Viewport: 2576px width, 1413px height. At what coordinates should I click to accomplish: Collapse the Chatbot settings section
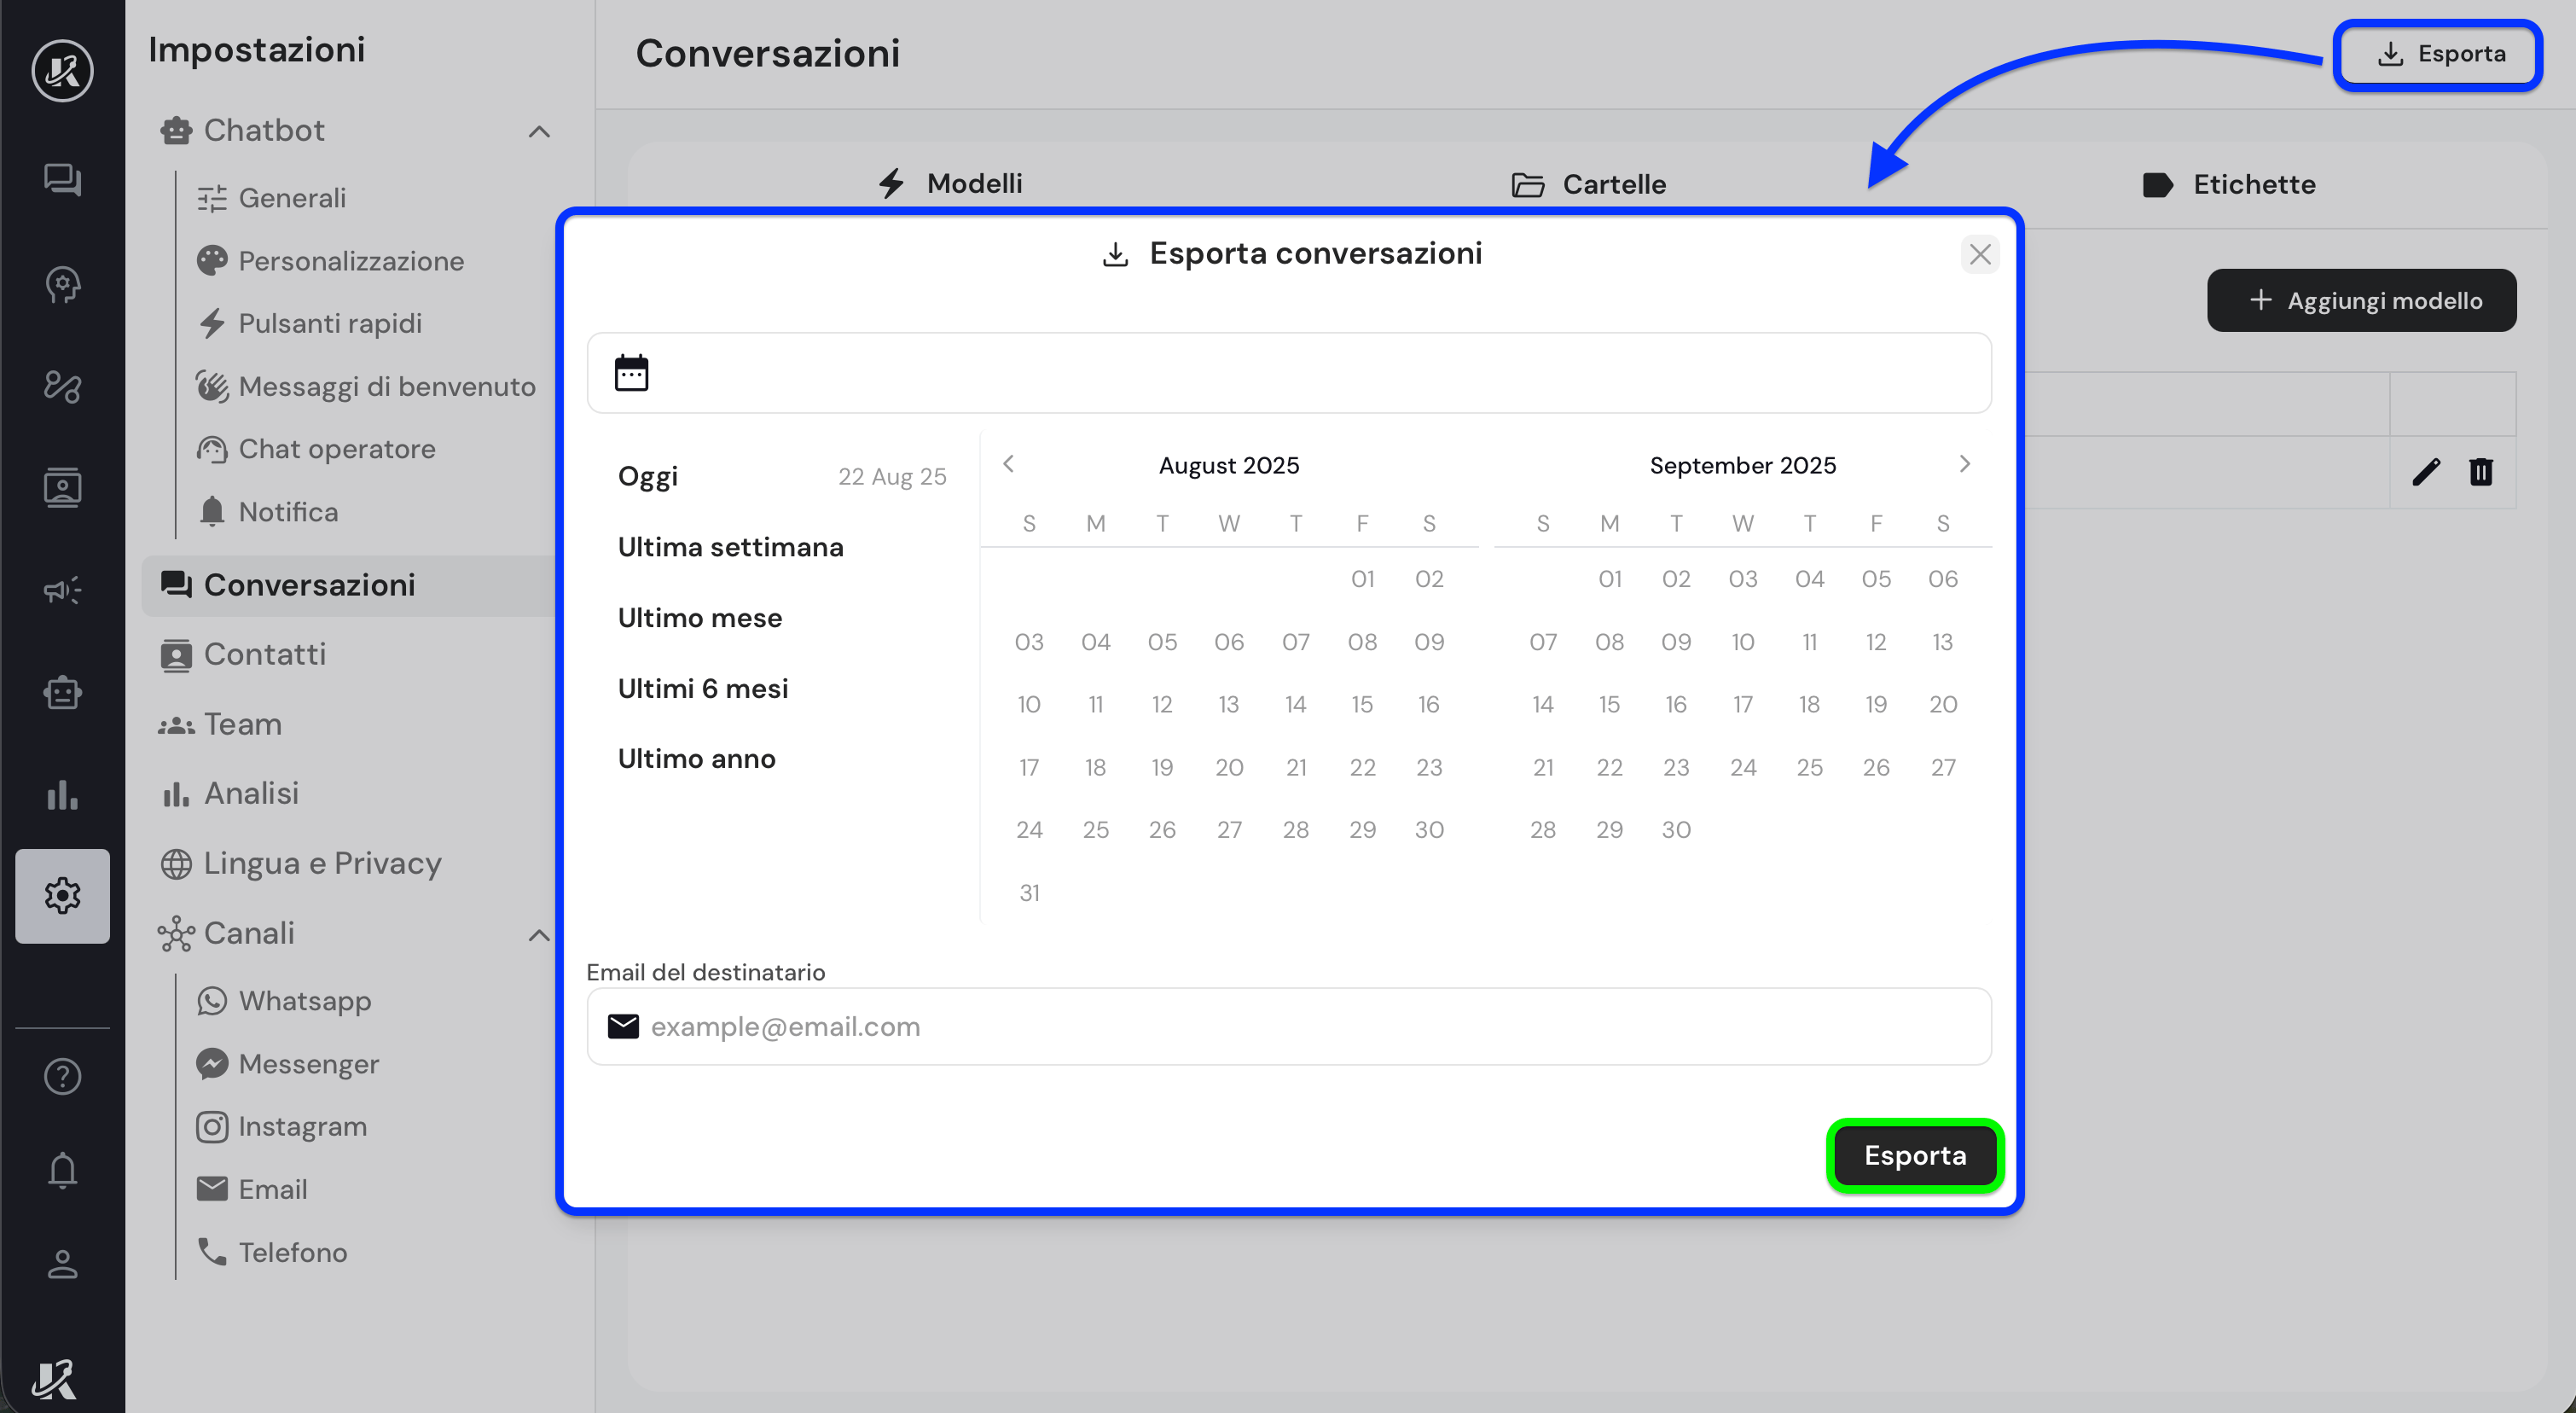[539, 131]
